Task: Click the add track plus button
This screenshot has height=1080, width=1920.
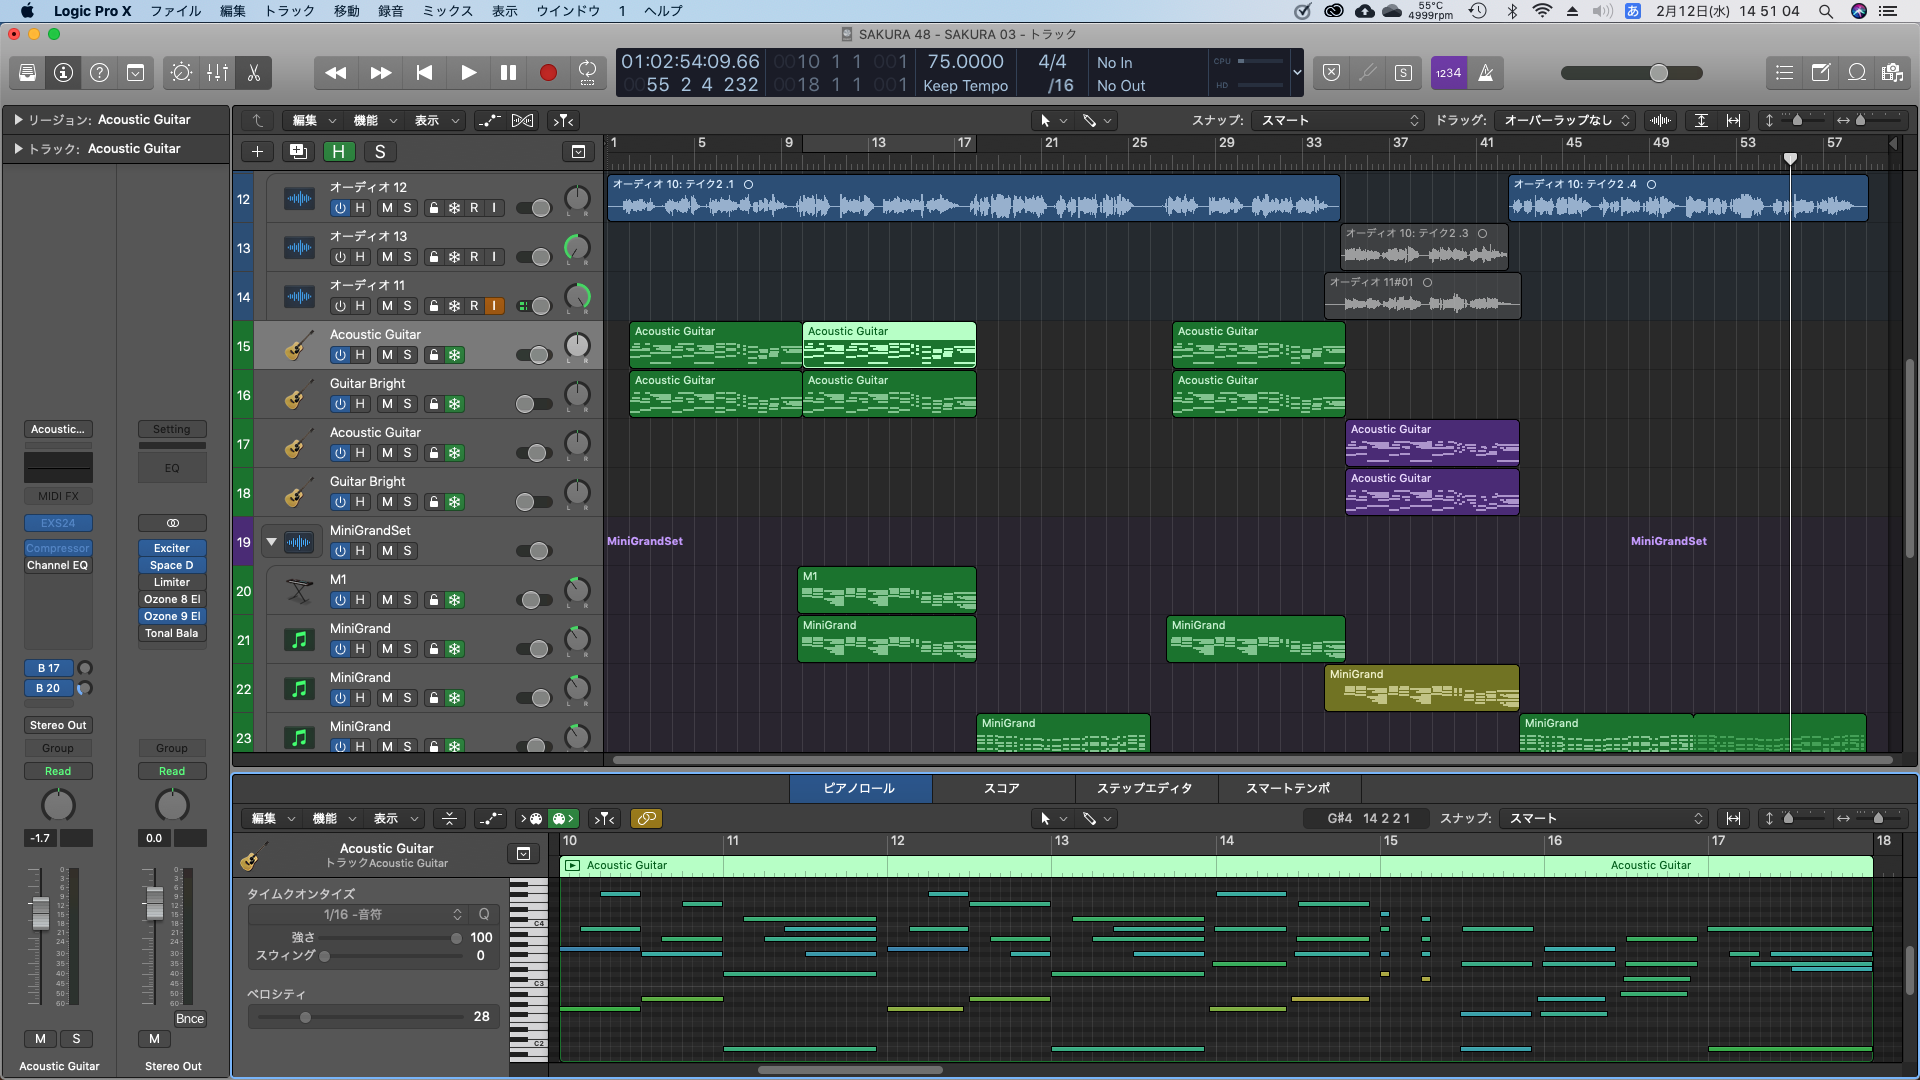Action: tap(258, 151)
